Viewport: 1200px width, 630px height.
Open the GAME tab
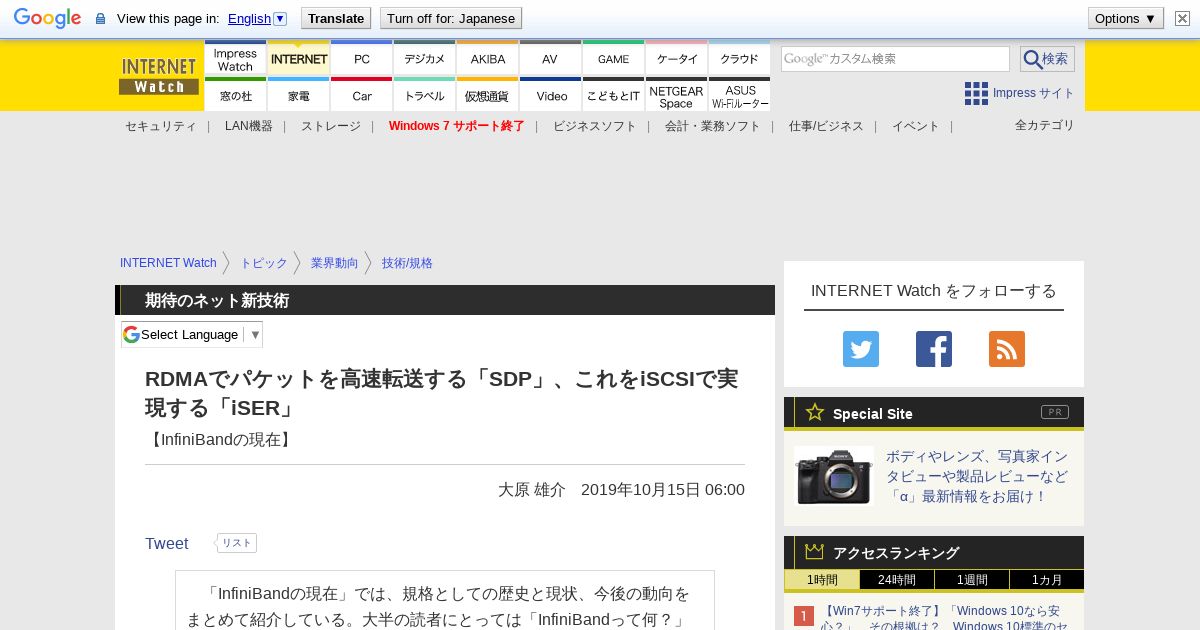[x=614, y=59]
